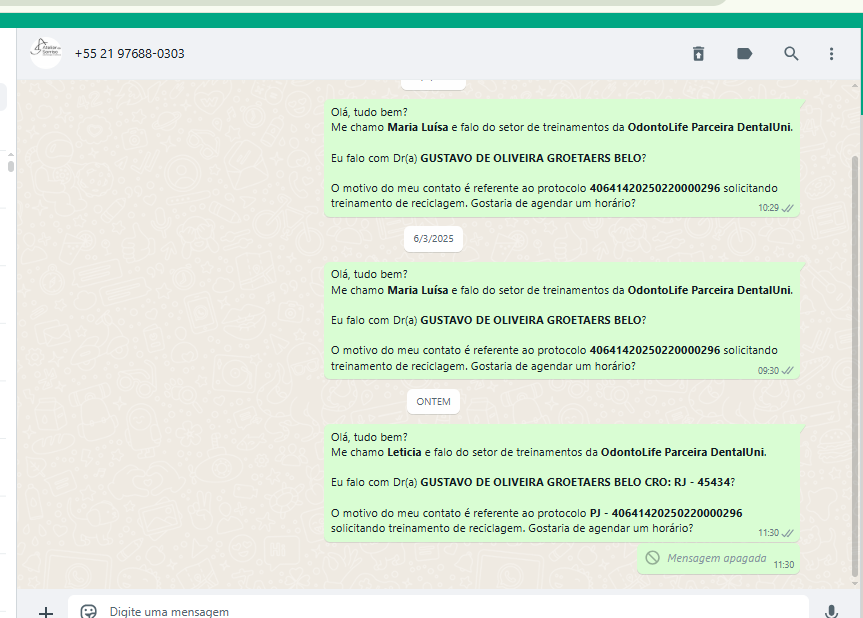Click the trash delete icon in chat header

point(698,54)
